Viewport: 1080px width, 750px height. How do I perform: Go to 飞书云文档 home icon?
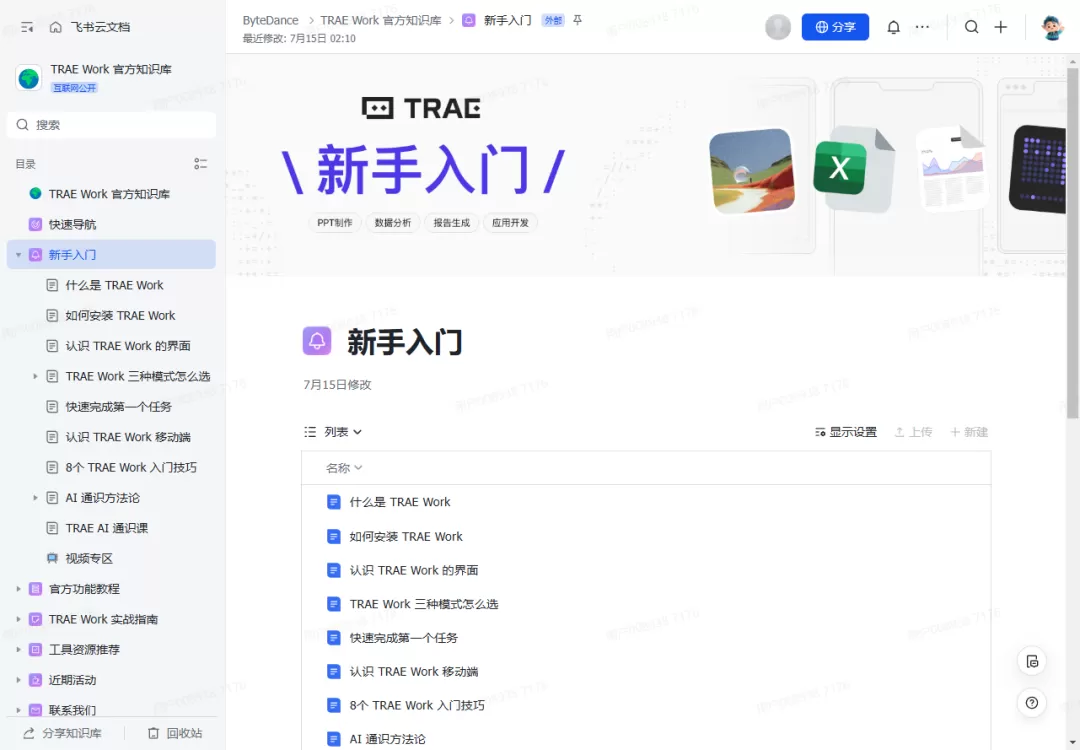(x=56, y=27)
